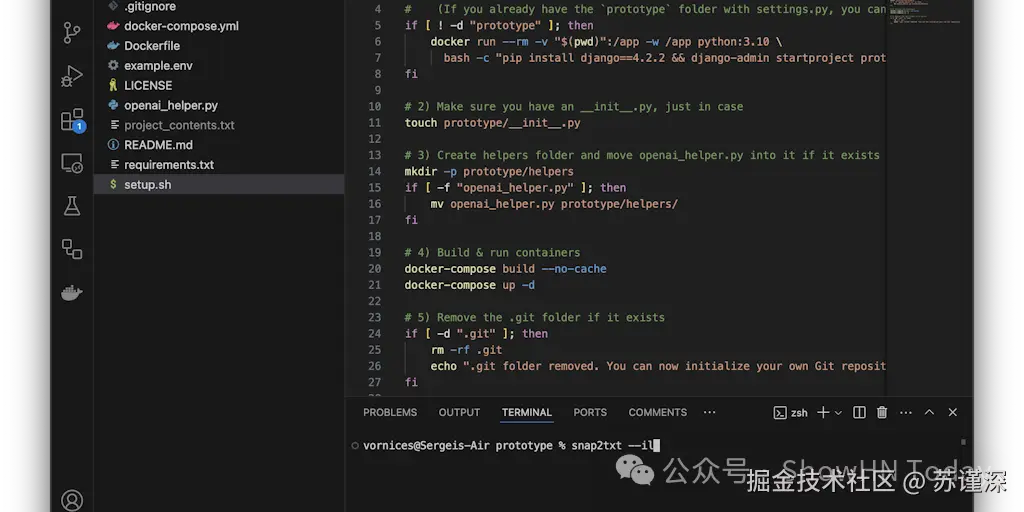The width and height of the screenshot is (1024, 512).
Task: Click the Dockerfile whale file icon
Action: 114,46
